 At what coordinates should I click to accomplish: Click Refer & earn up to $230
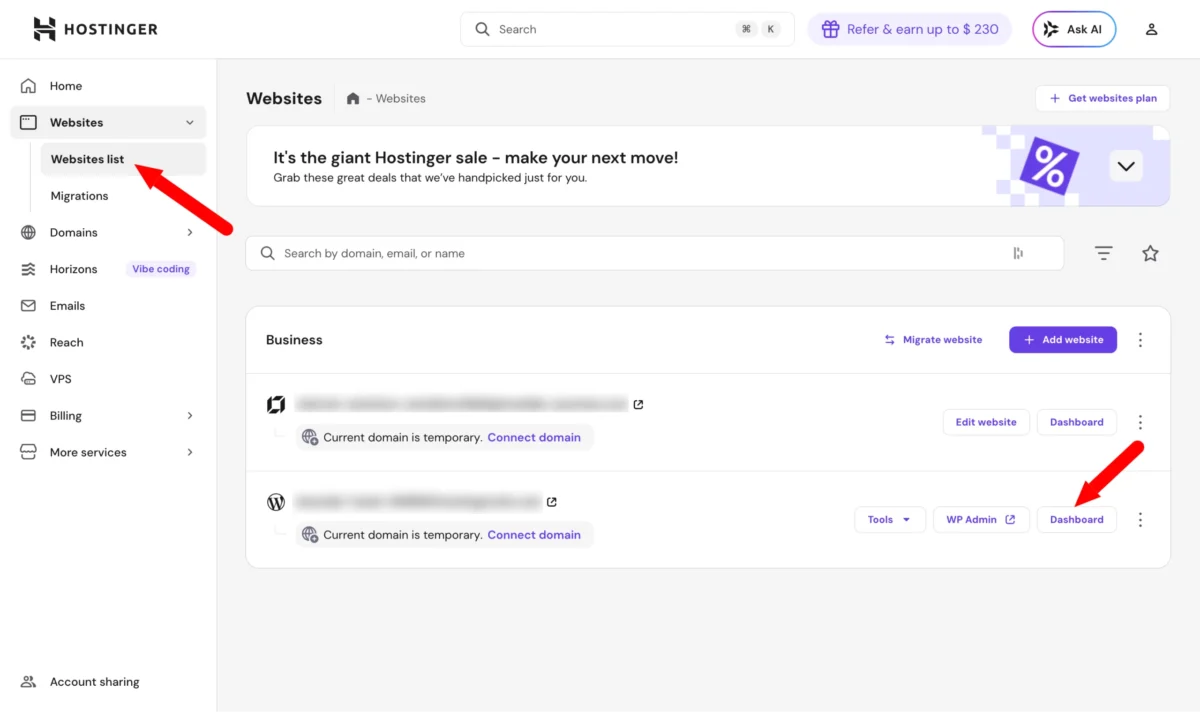coord(909,29)
